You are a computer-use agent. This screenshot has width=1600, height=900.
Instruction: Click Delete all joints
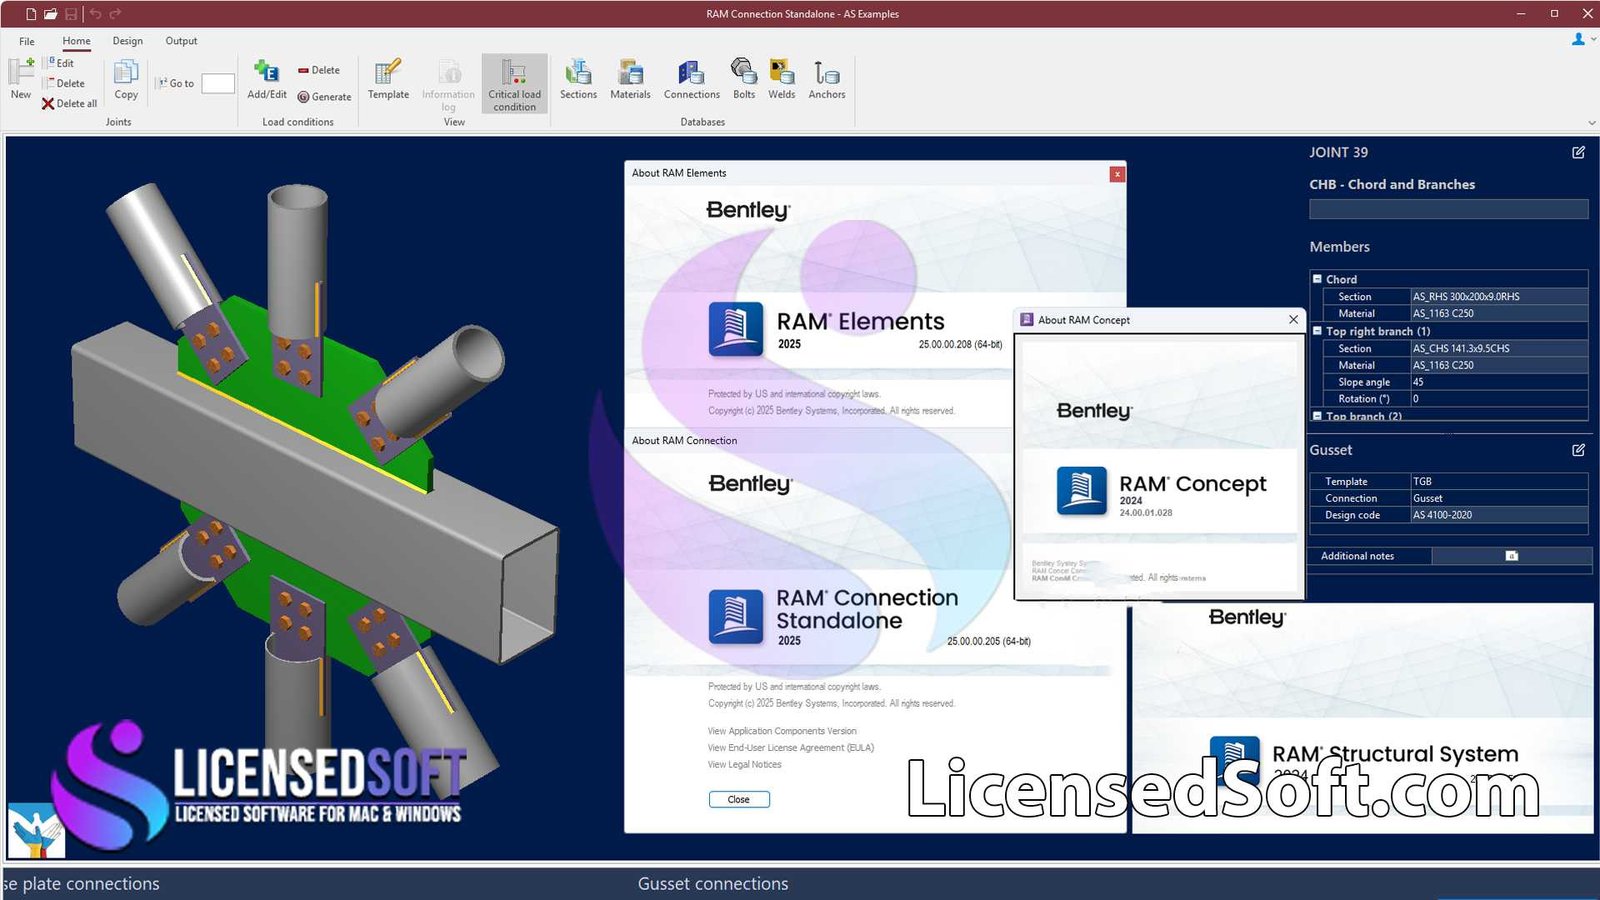(x=70, y=103)
